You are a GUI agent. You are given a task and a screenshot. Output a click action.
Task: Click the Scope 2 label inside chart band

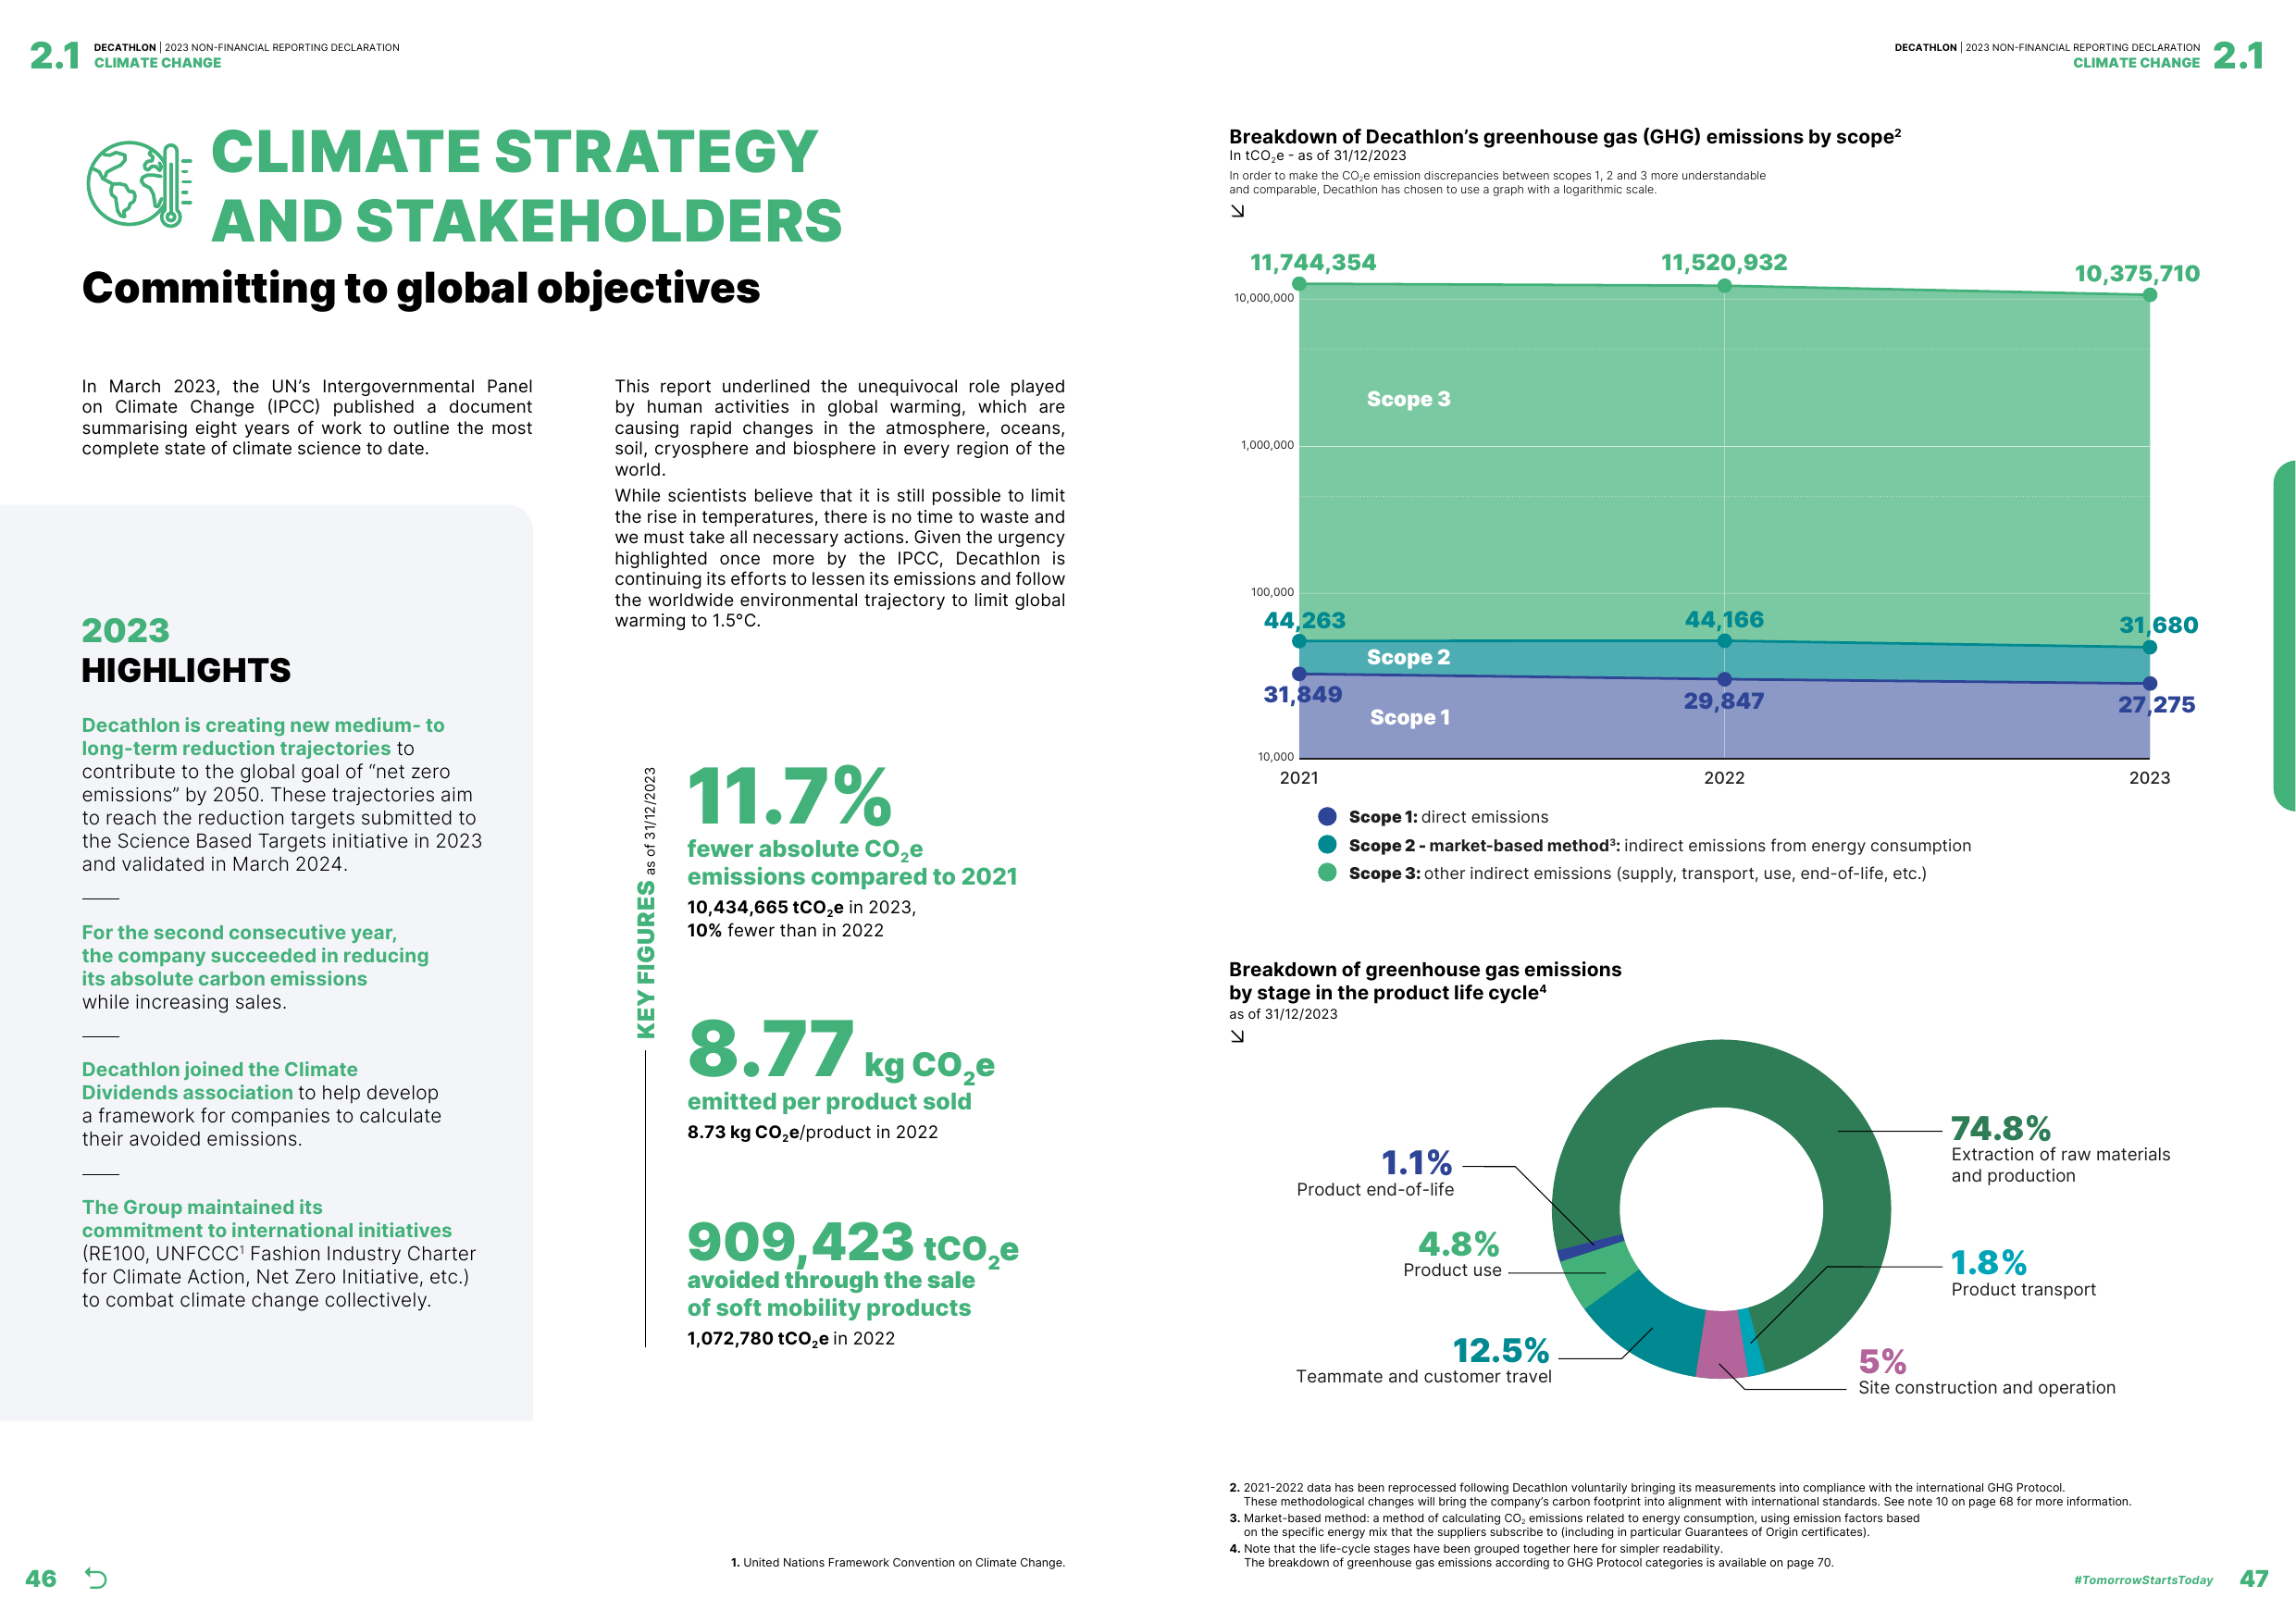(x=1408, y=657)
